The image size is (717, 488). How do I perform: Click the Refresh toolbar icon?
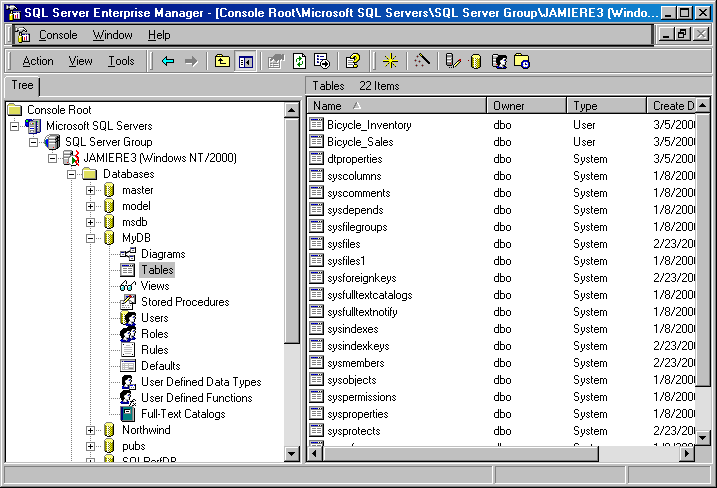[300, 61]
